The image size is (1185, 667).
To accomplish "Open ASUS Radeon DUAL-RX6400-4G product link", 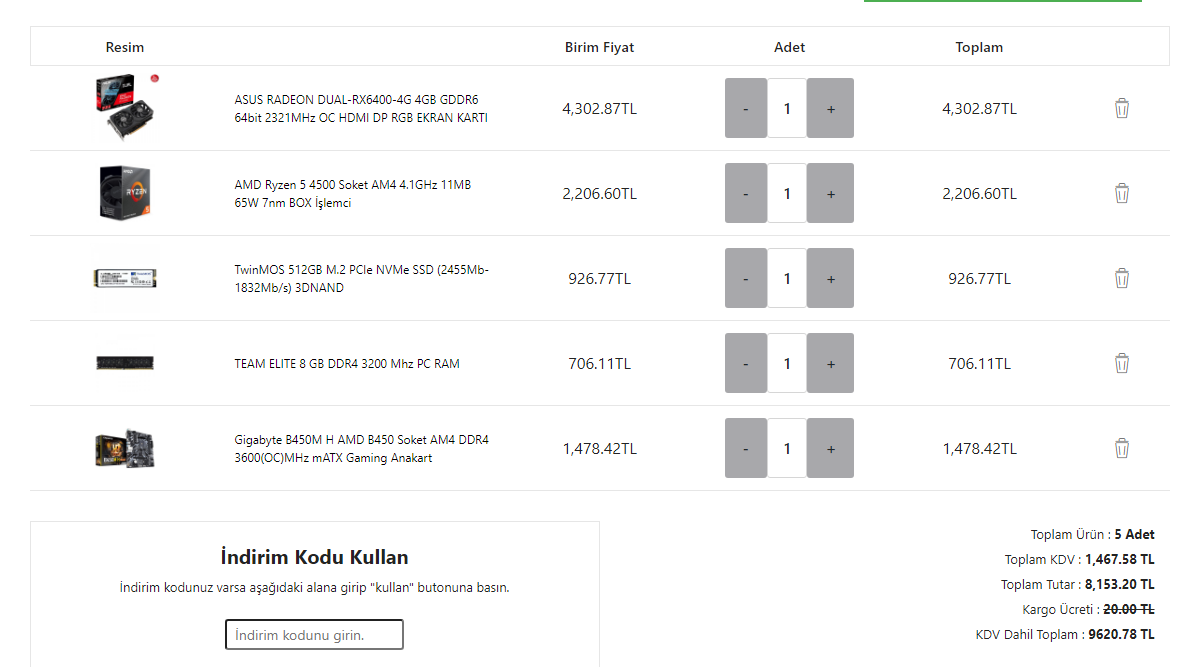I will [x=360, y=109].
